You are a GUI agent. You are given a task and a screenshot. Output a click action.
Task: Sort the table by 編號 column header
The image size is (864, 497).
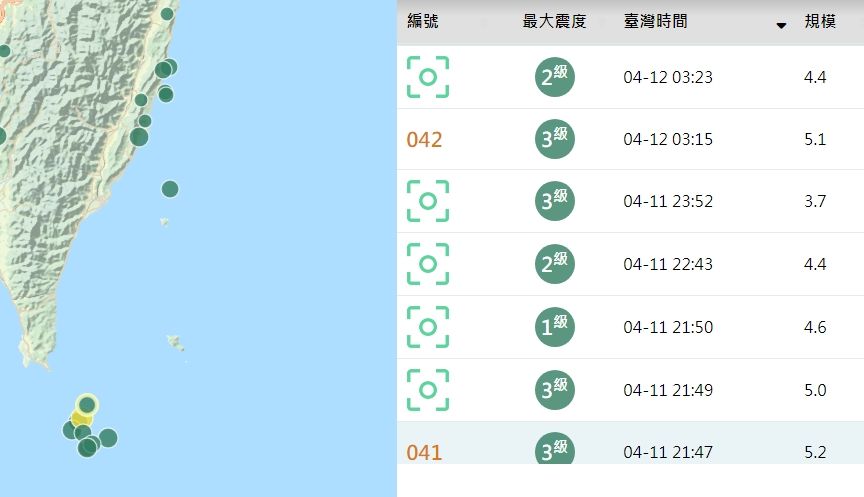[x=423, y=21]
